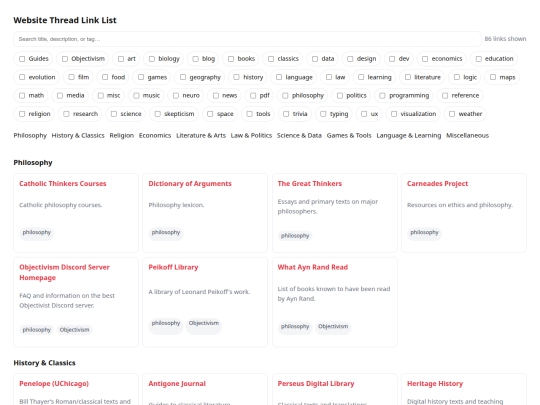Jump to the Religion category
540x405 pixels.
tap(122, 135)
